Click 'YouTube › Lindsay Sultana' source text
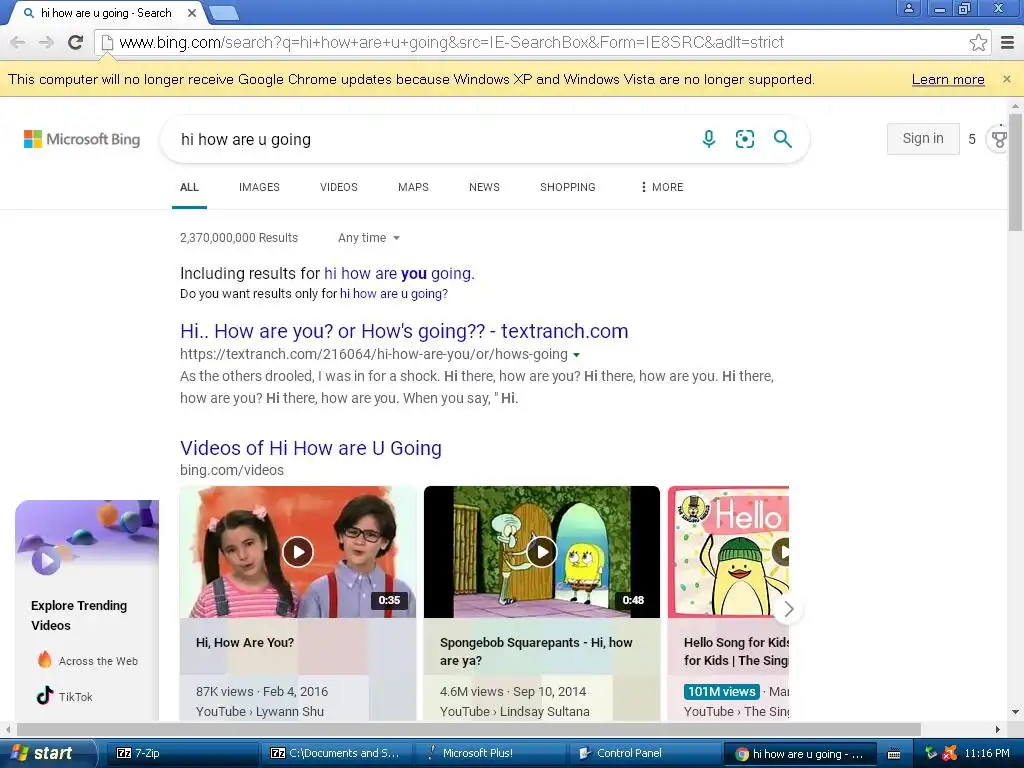 pyautogui.click(x=515, y=711)
